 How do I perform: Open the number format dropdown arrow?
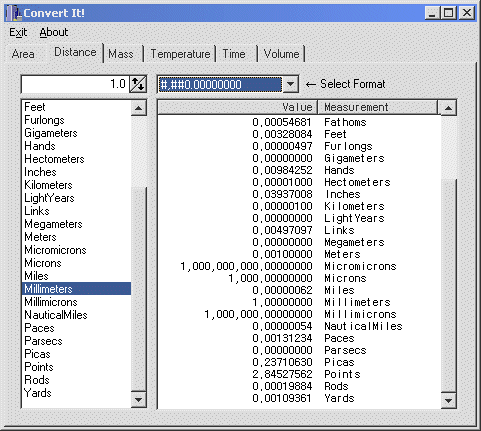pyautogui.click(x=290, y=84)
